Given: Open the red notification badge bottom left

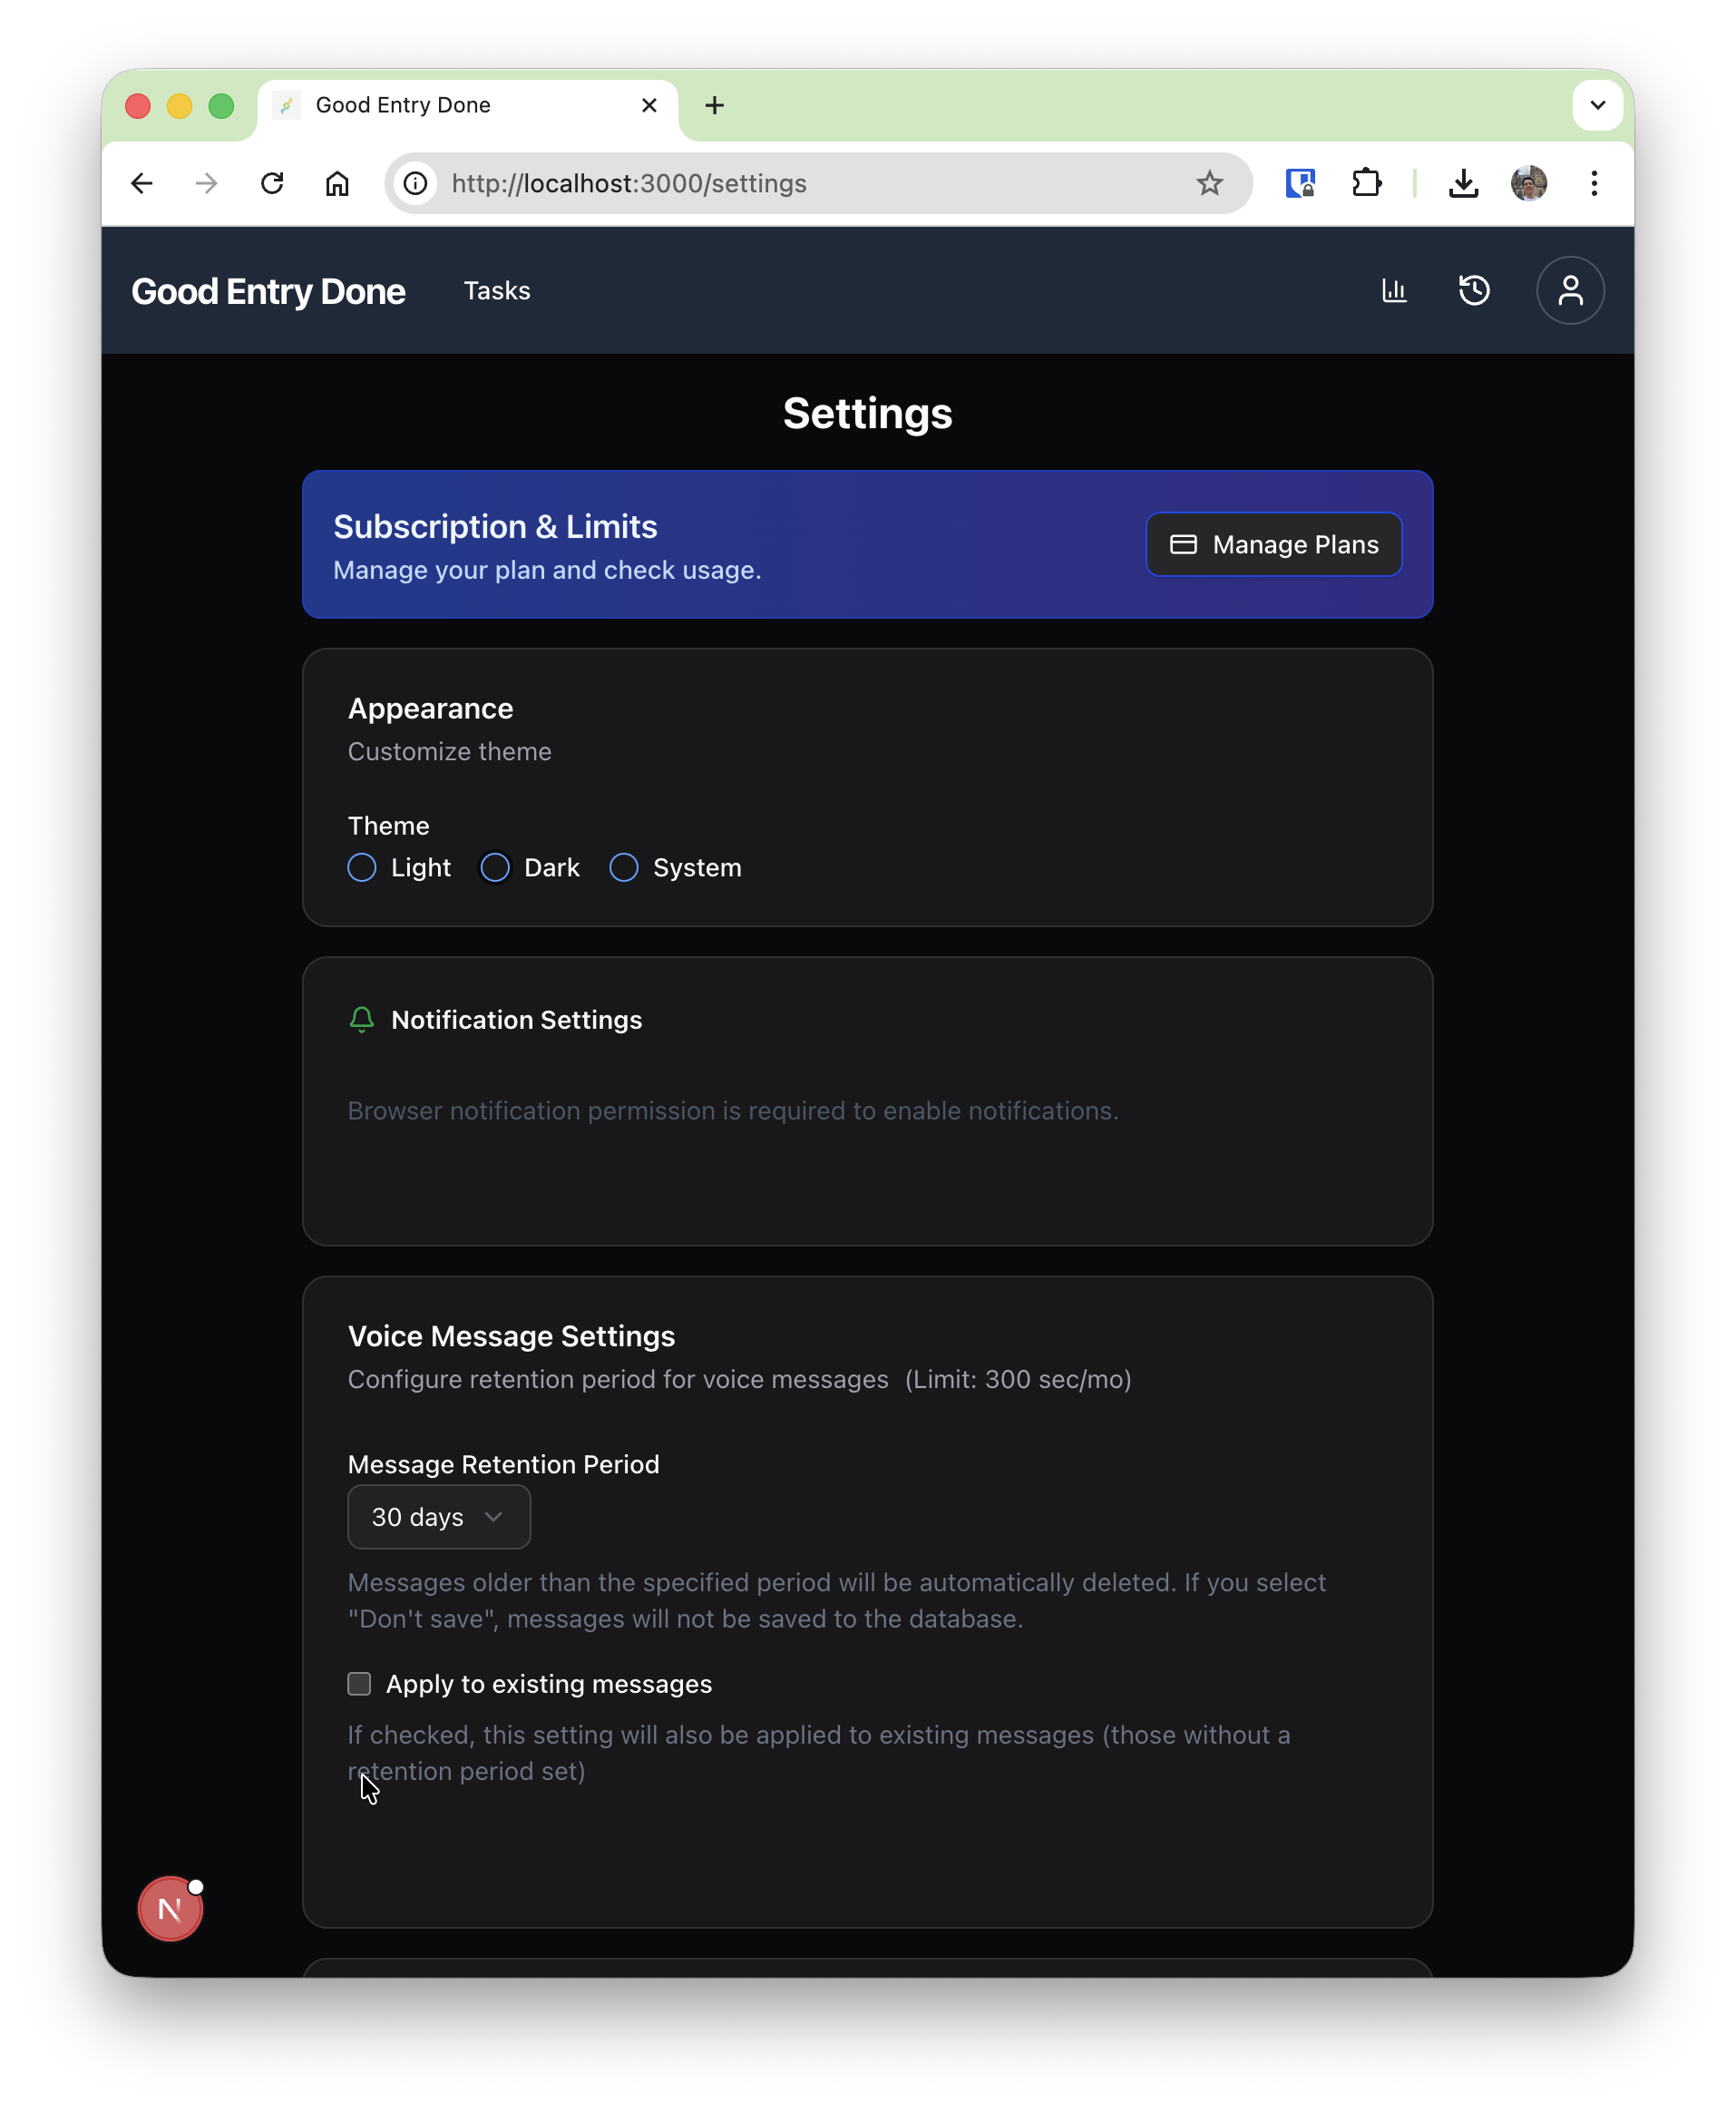Looking at the screenshot, I should point(169,1908).
